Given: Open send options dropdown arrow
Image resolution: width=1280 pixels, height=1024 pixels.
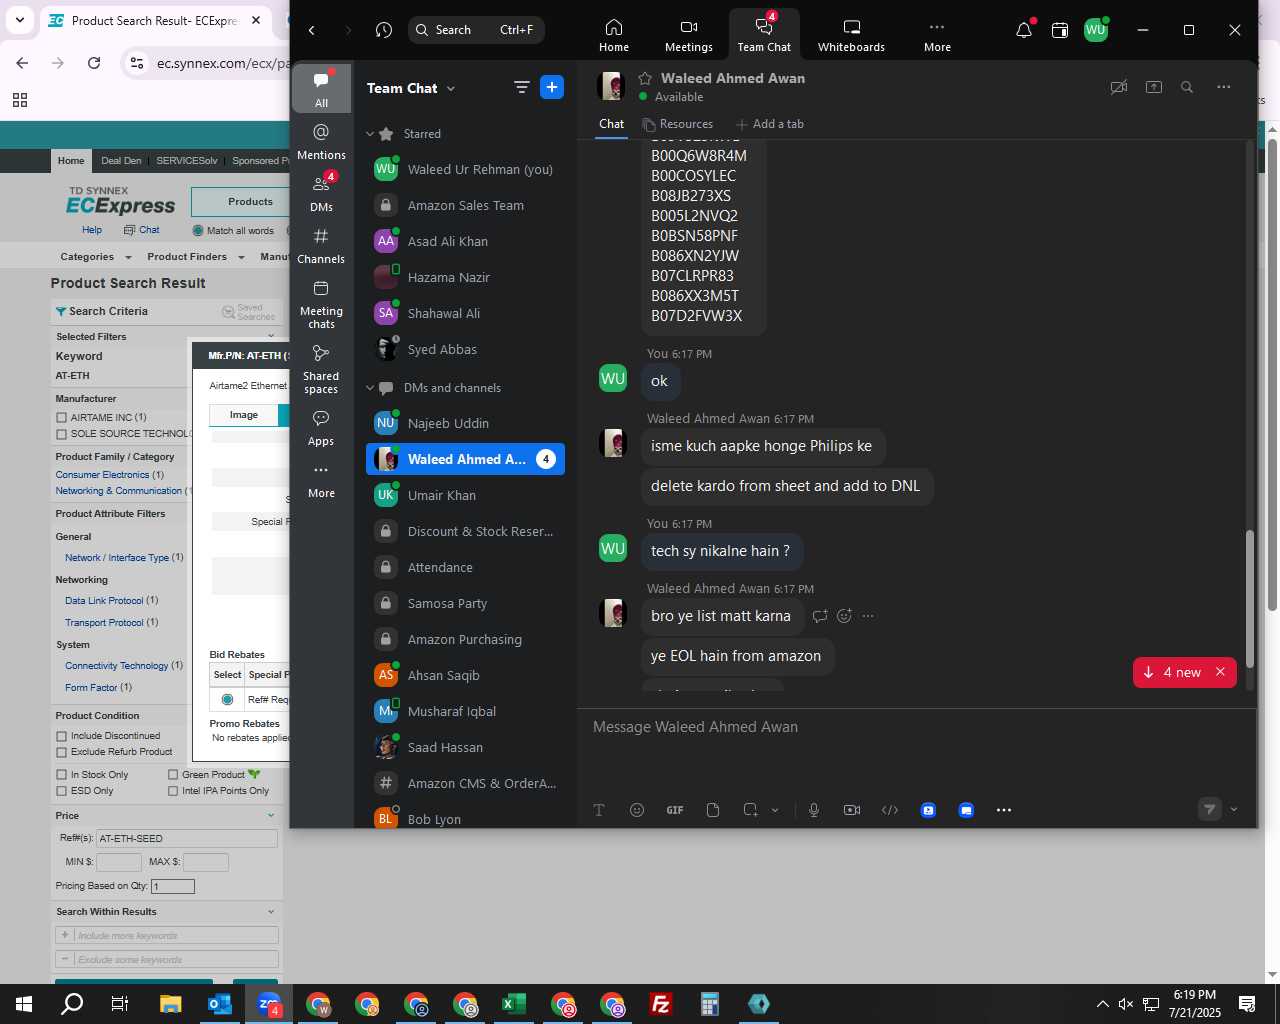Looking at the screenshot, I should tap(1233, 810).
